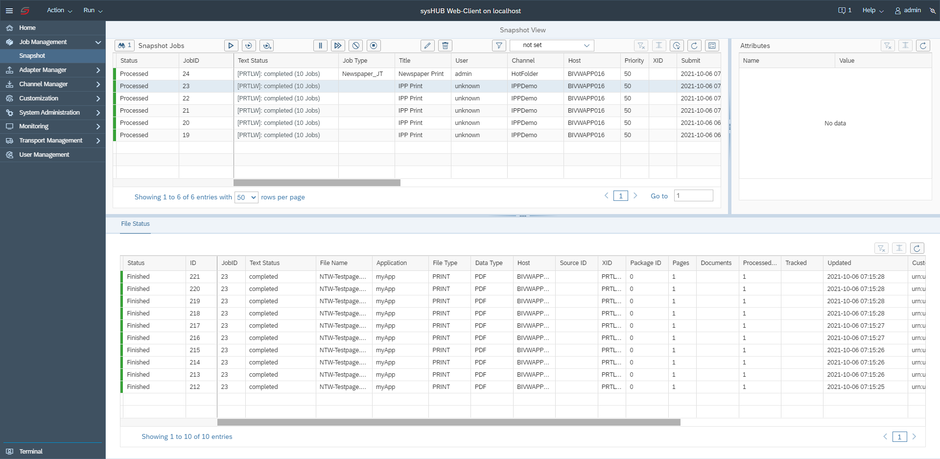Click the Newspaper_JT job type cell
This screenshot has width=940, height=459.
(x=366, y=74)
